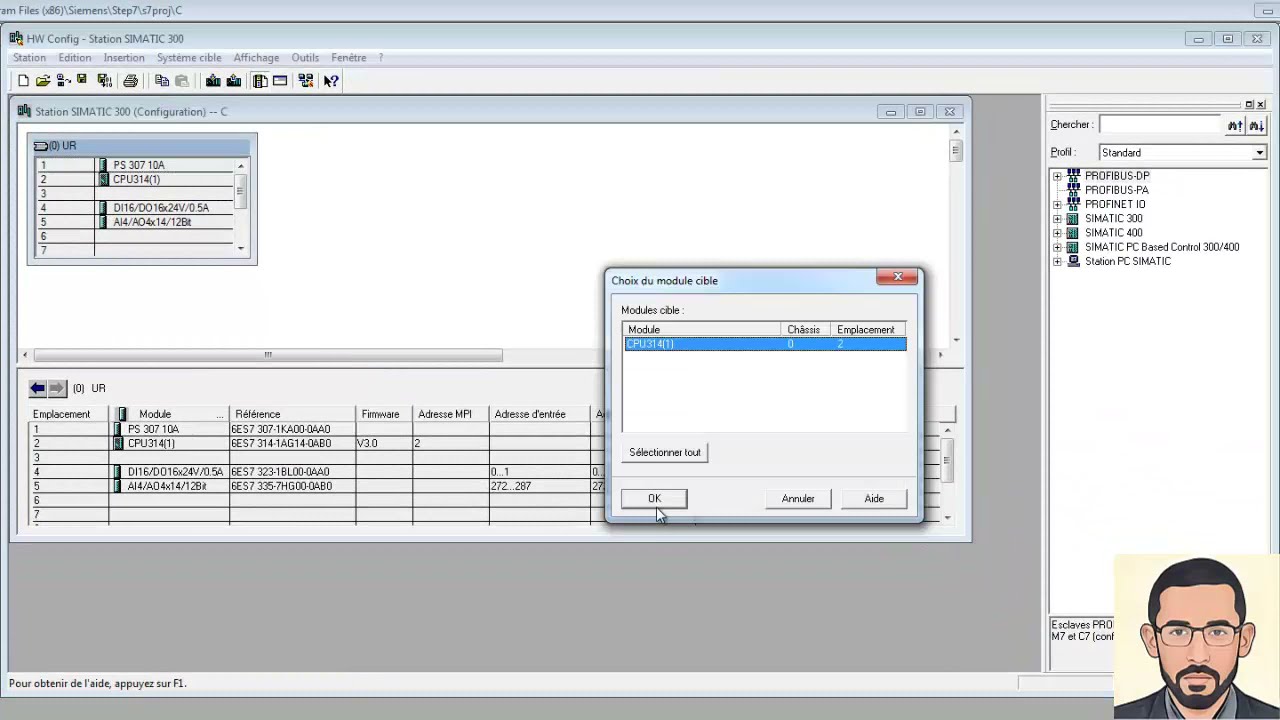Viewport: 1280px width, 720px height.
Task: Expand the SIMATIC 300 catalog node
Action: pos(1057,218)
